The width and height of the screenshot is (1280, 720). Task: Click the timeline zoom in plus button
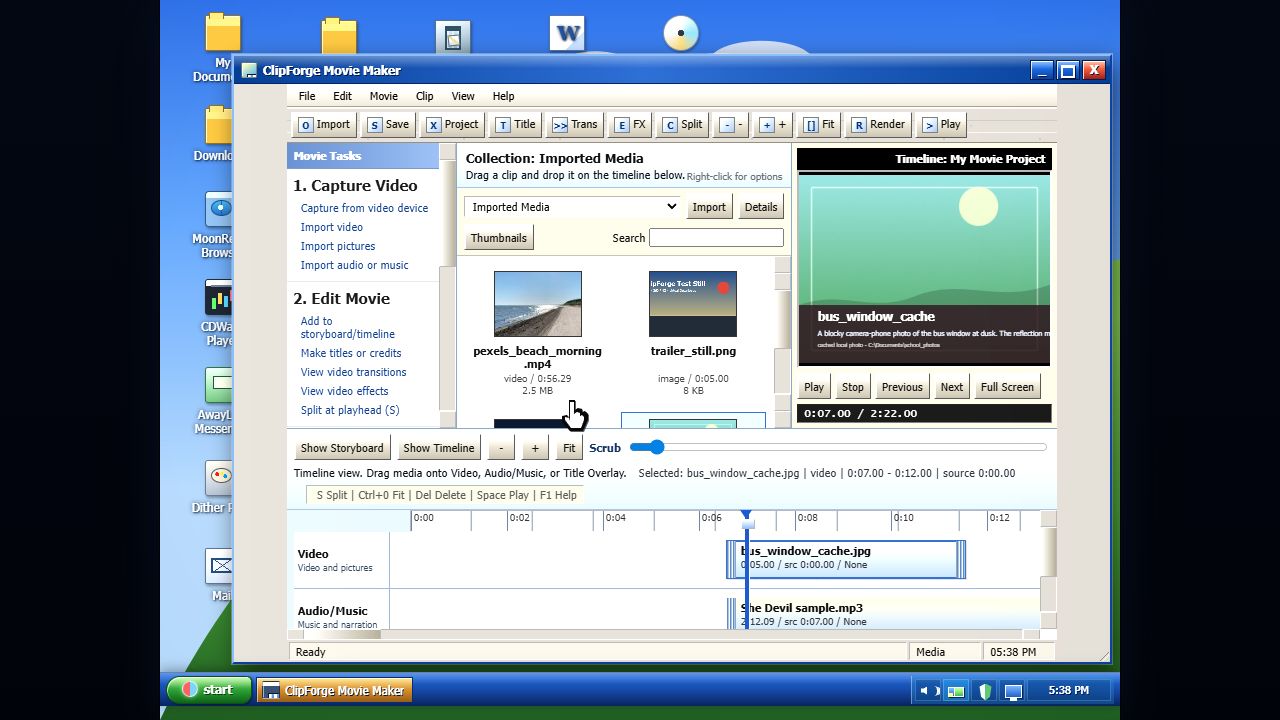pyautogui.click(x=535, y=448)
